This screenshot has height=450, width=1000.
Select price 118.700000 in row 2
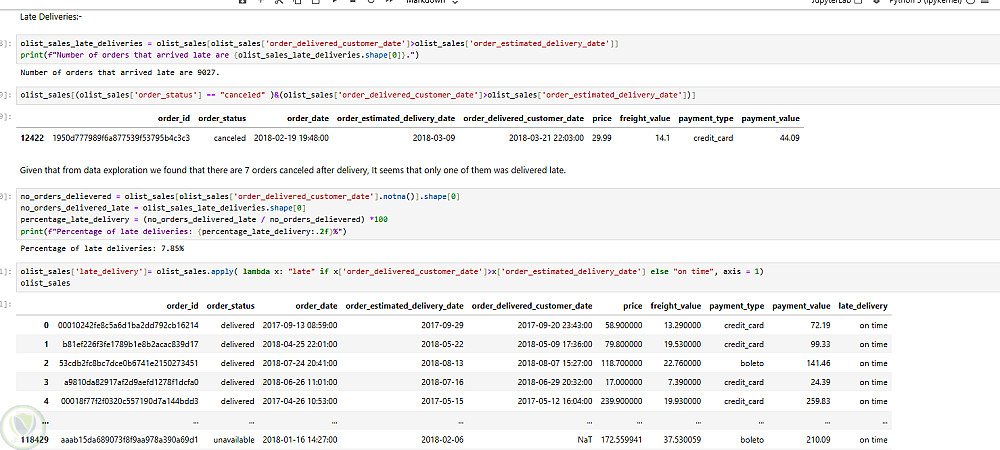coord(621,363)
